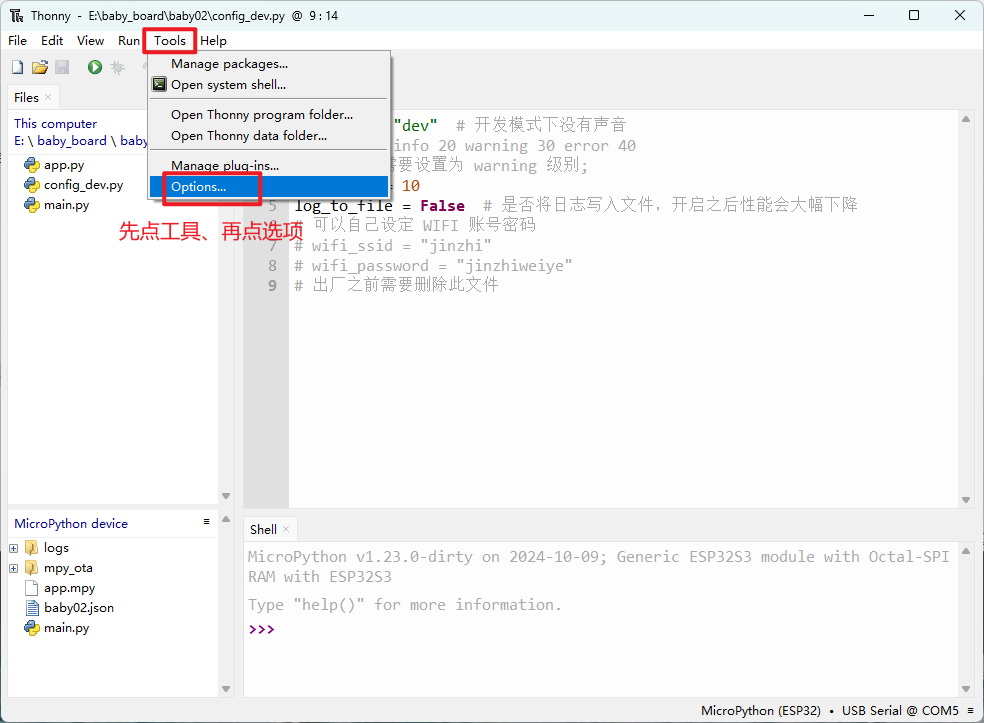984x723 pixels.
Task: Select main.py on MicroPython device
Action: (67, 628)
